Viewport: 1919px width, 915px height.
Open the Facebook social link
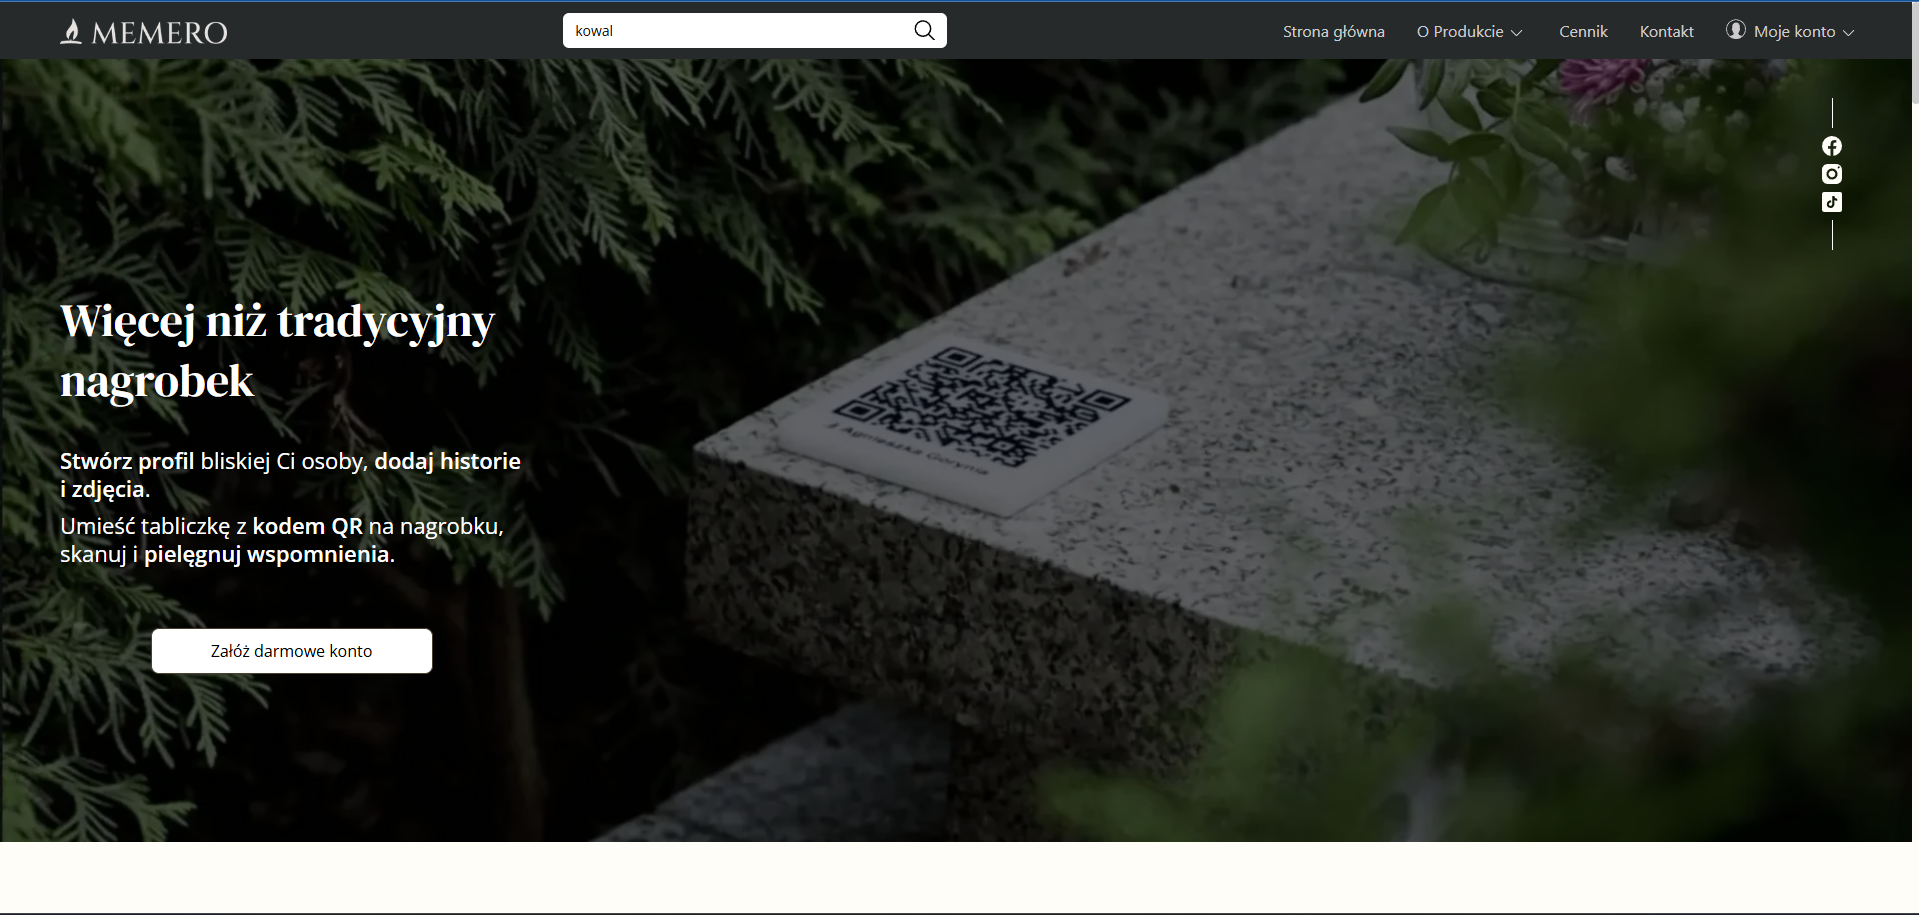click(1832, 146)
